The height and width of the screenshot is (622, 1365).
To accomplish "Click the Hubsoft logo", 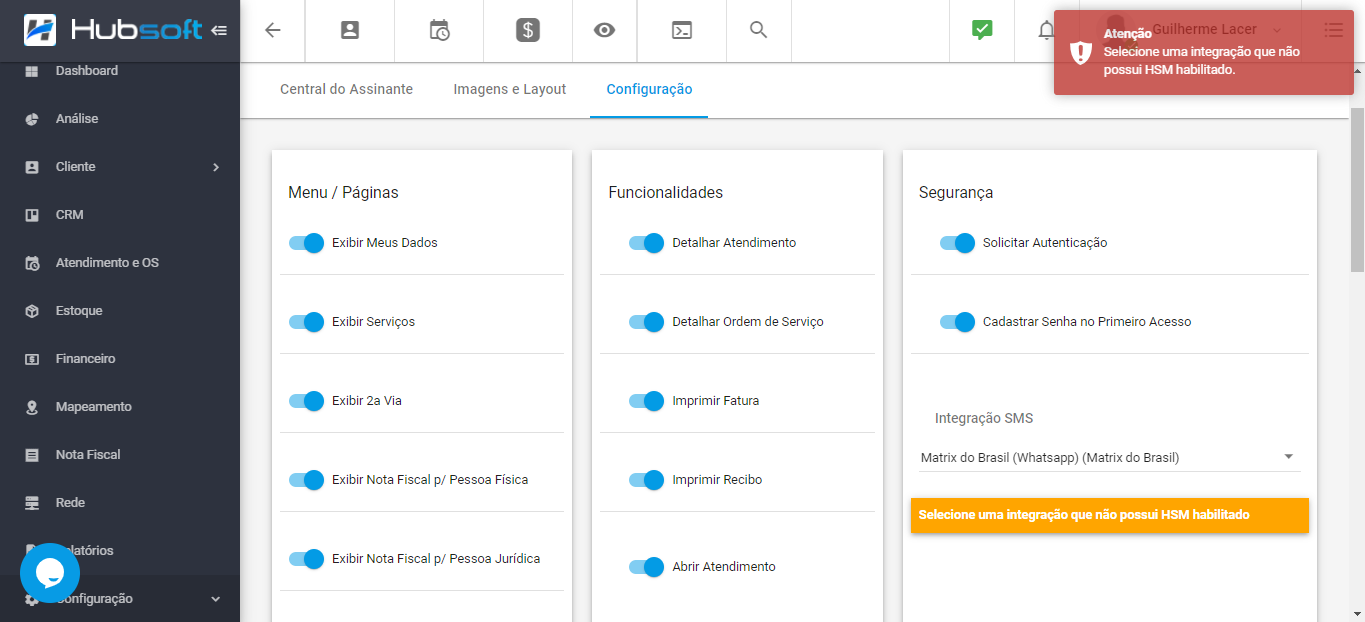I will coord(113,30).
